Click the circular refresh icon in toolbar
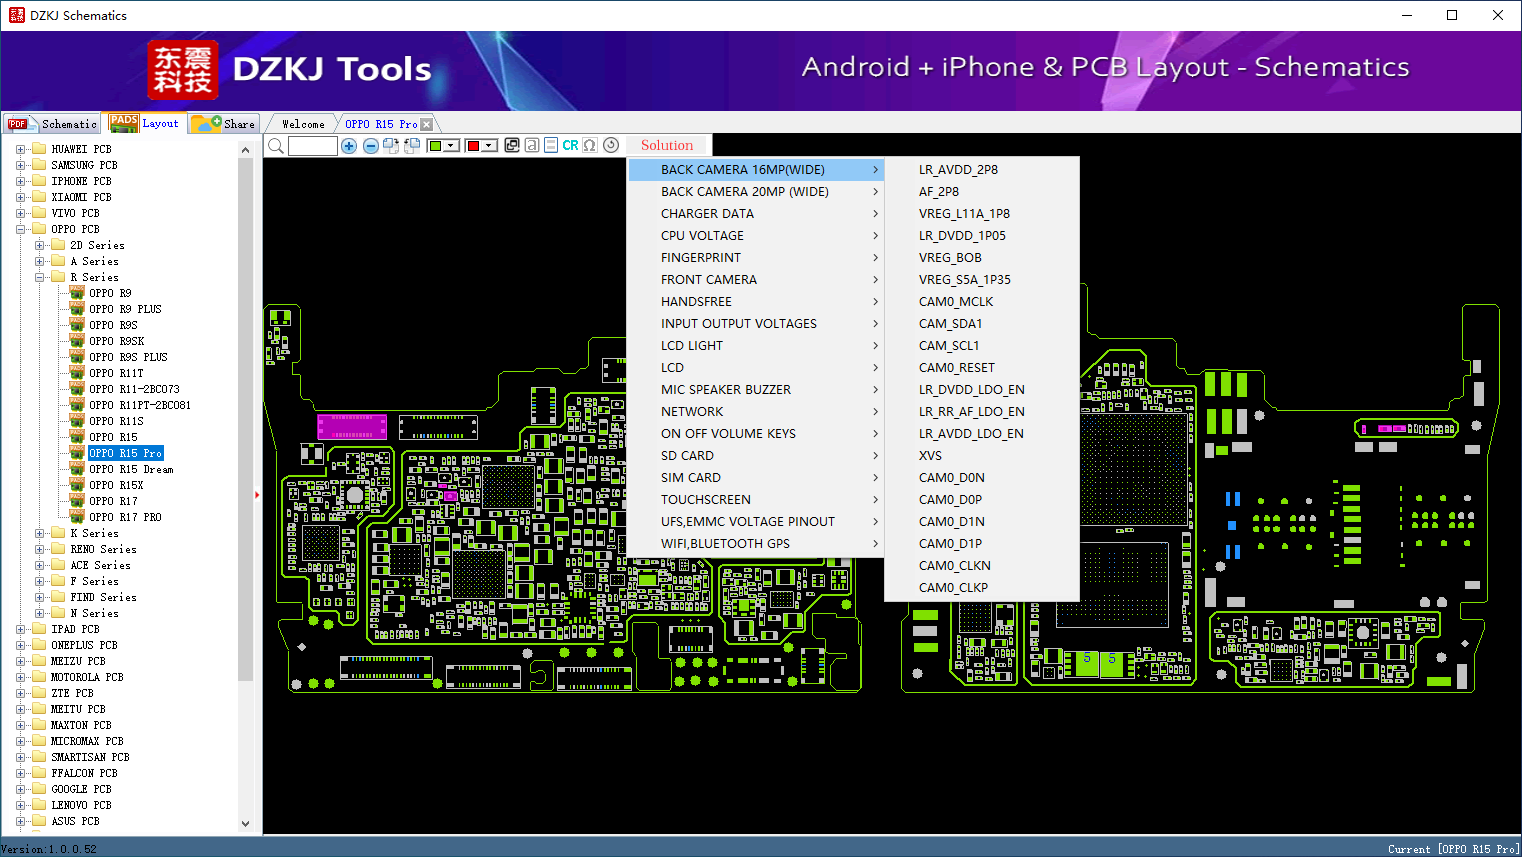Image resolution: width=1522 pixels, height=857 pixels. [x=611, y=145]
